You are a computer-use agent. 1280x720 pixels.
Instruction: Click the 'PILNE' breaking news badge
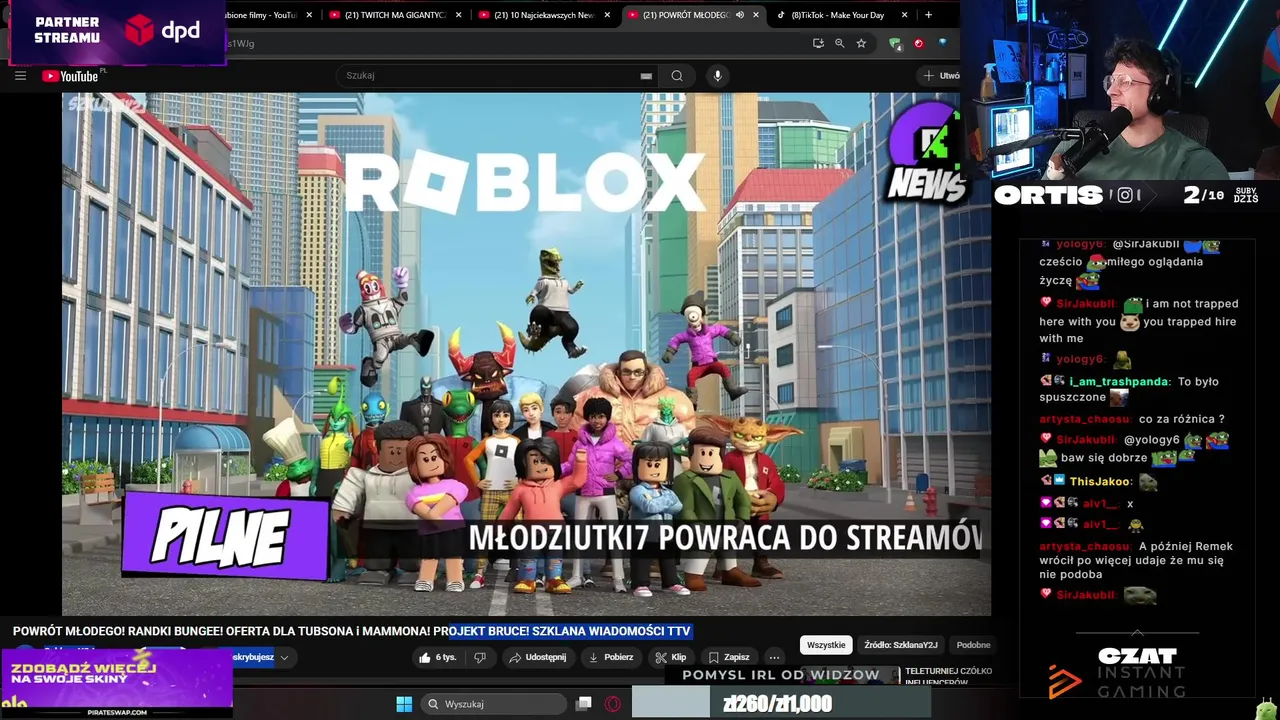coord(225,537)
